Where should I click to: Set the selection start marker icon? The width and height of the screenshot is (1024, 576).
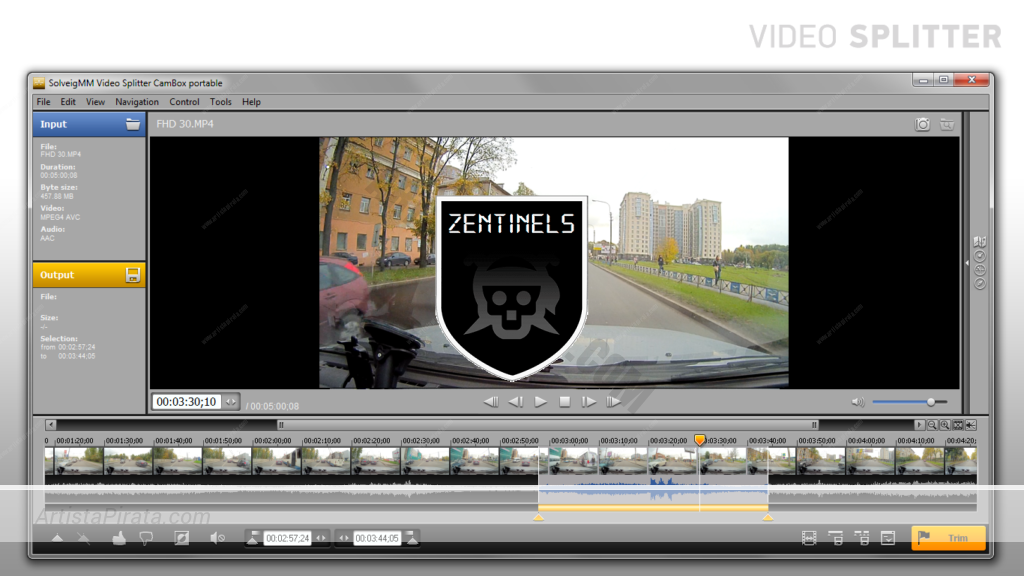[x=253, y=538]
